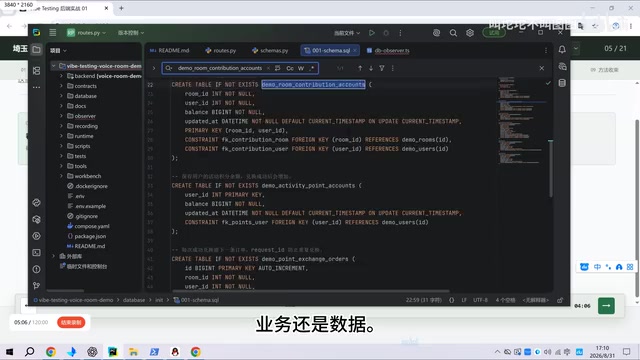The image size is (640, 360).
Task: Switch to README.md editor tab
Action: [169, 50]
